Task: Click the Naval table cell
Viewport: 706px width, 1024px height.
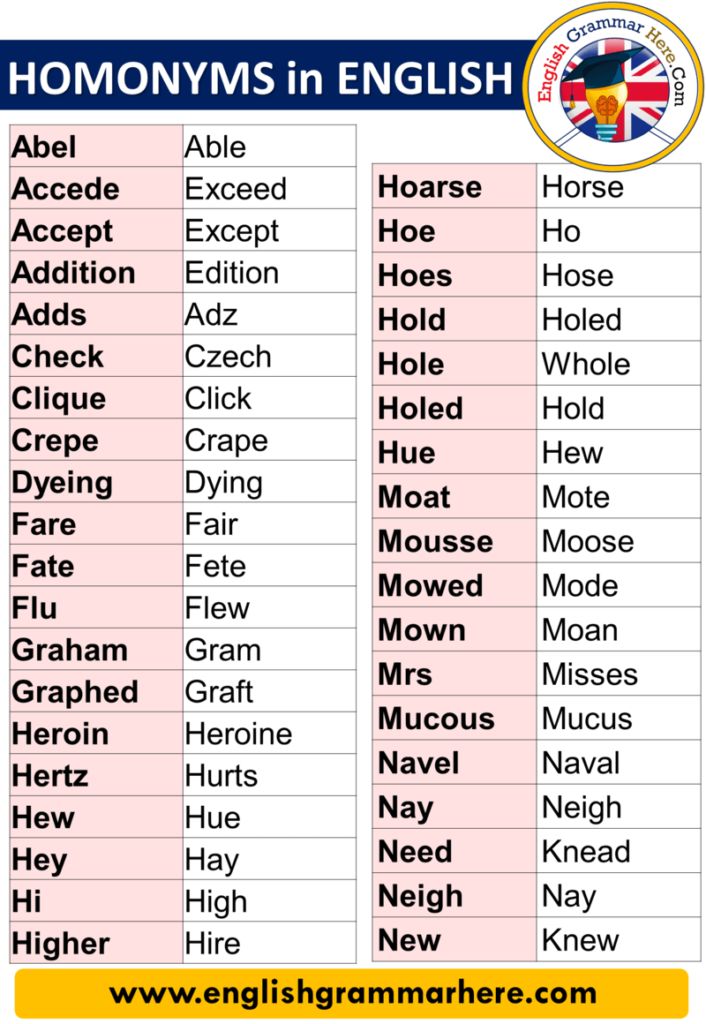Action: [618, 763]
